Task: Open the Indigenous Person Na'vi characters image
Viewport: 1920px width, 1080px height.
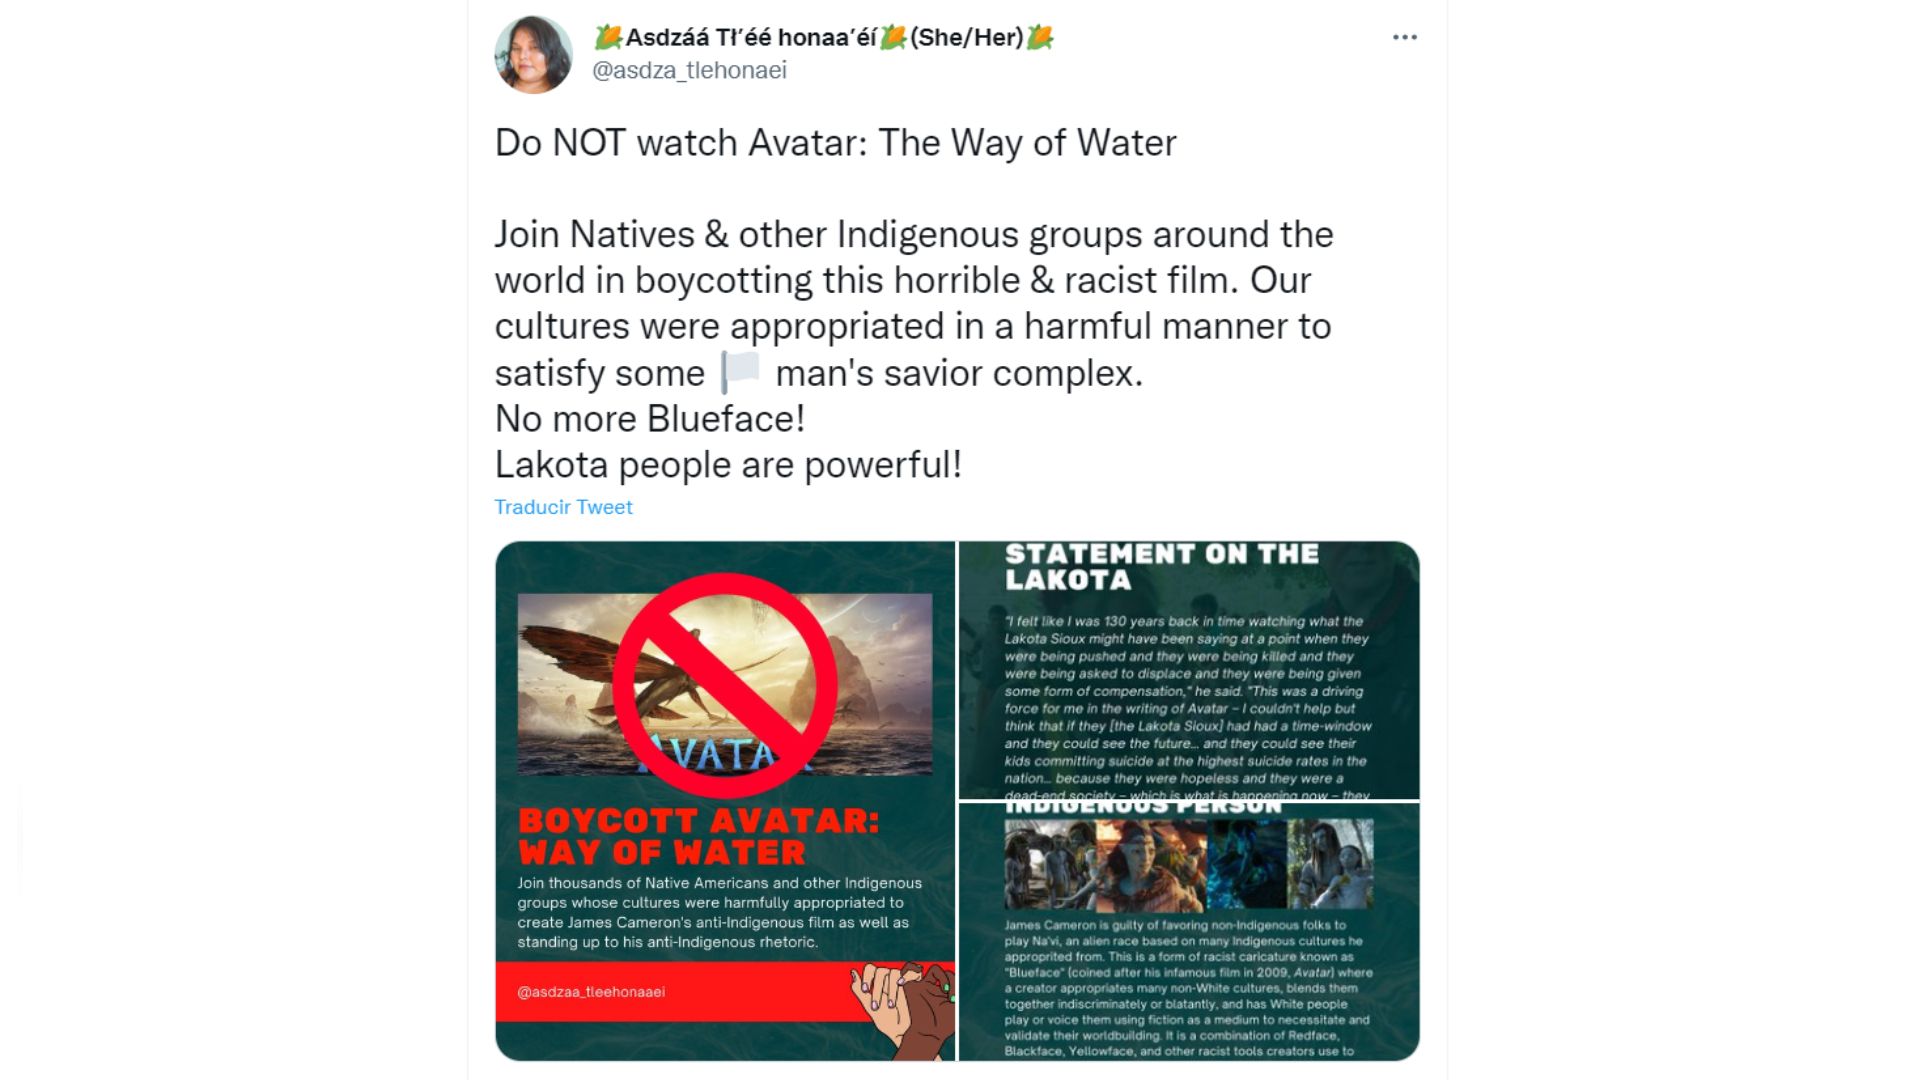Action: [1189, 932]
